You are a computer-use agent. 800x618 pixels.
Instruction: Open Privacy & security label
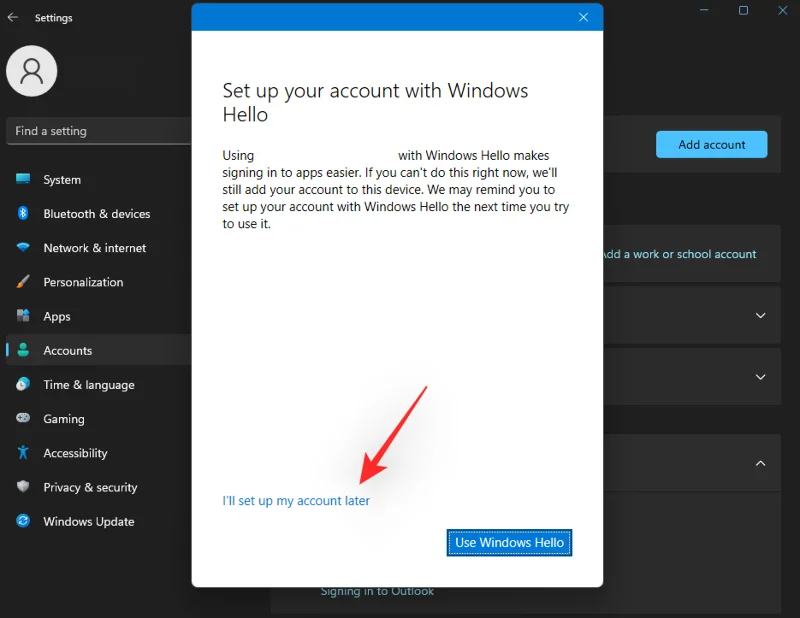coord(90,487)
